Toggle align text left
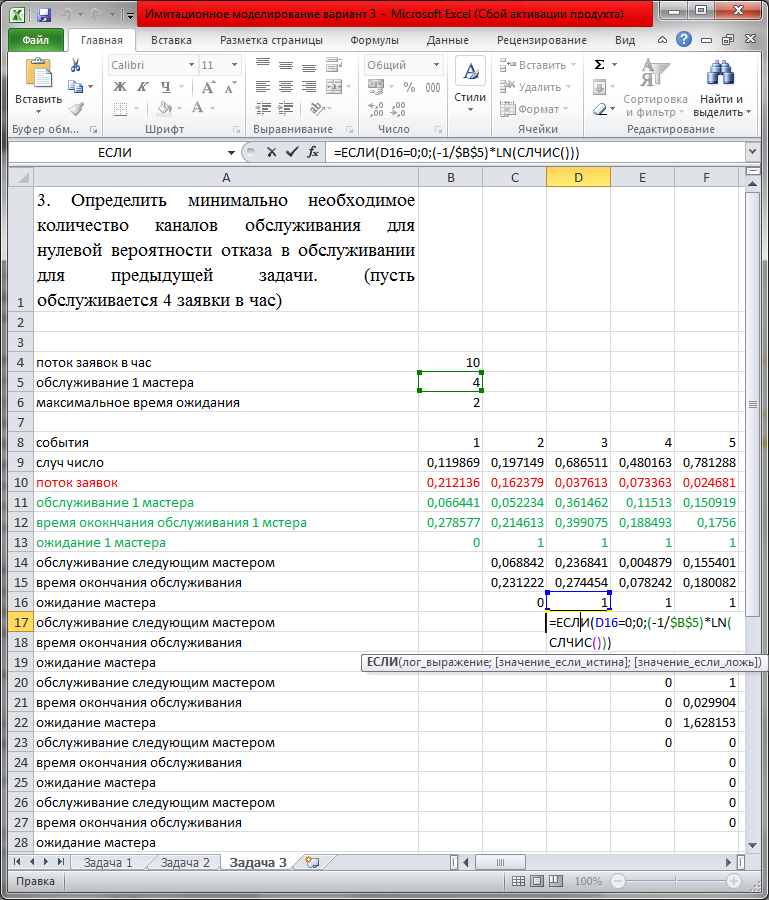 [x=263, y=87]
